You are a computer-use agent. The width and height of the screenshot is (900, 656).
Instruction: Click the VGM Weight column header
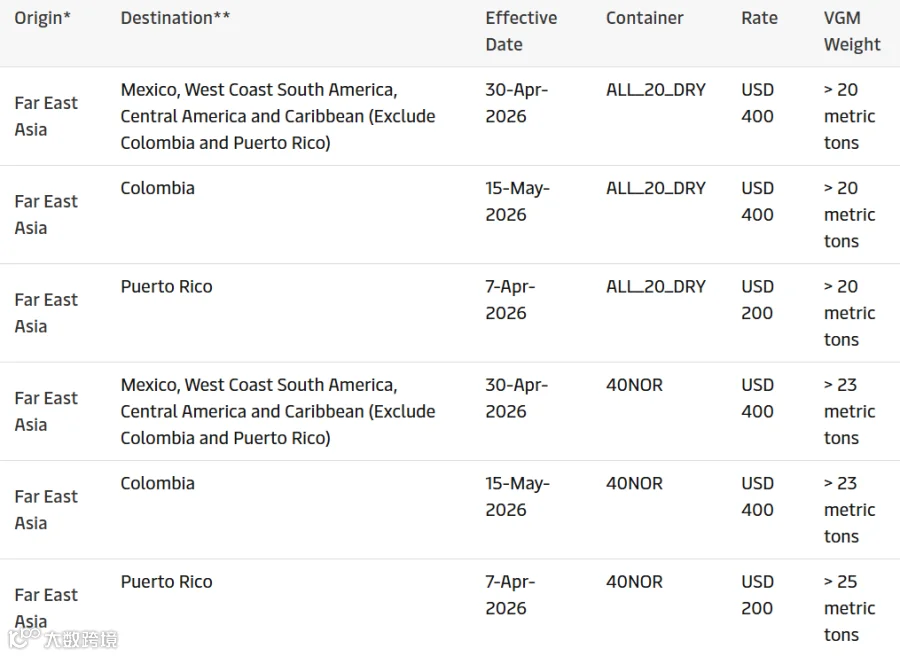click(852, 31)
